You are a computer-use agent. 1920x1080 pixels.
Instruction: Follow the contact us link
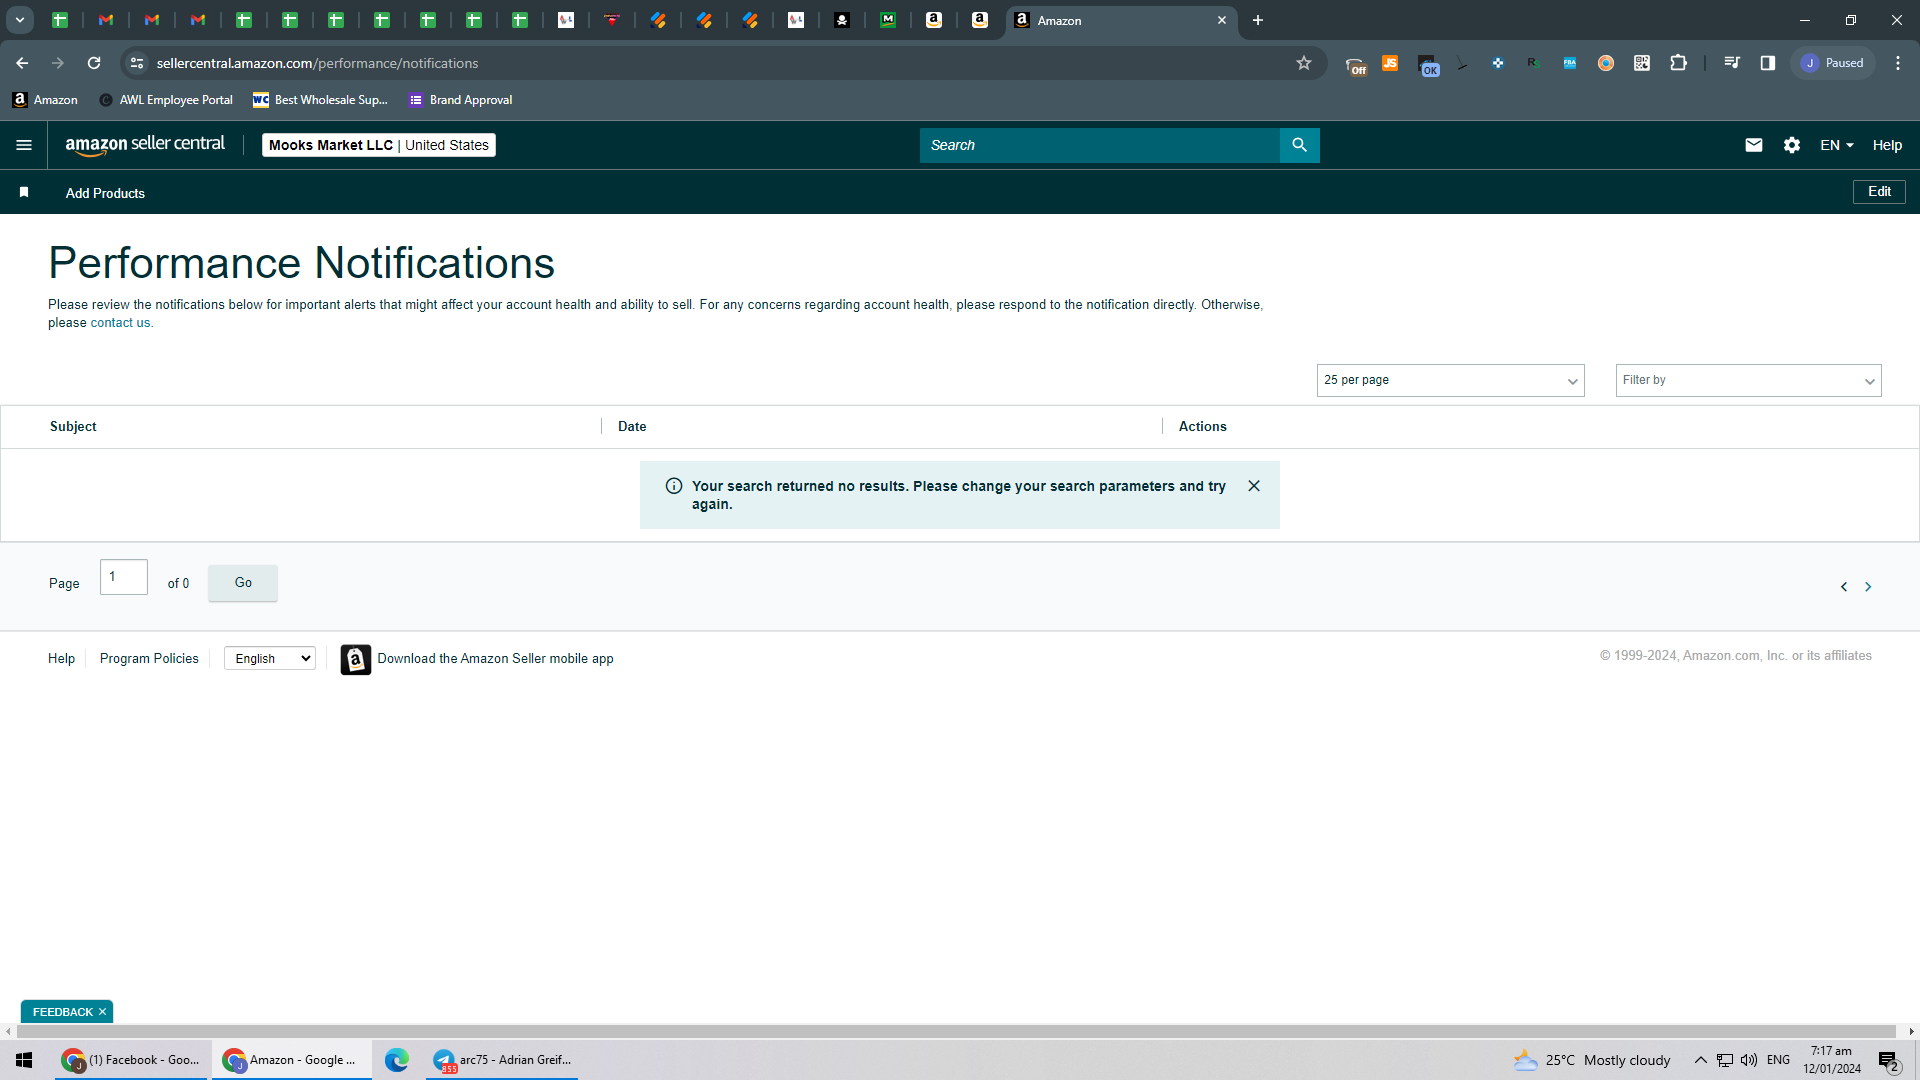coord(120,323)
